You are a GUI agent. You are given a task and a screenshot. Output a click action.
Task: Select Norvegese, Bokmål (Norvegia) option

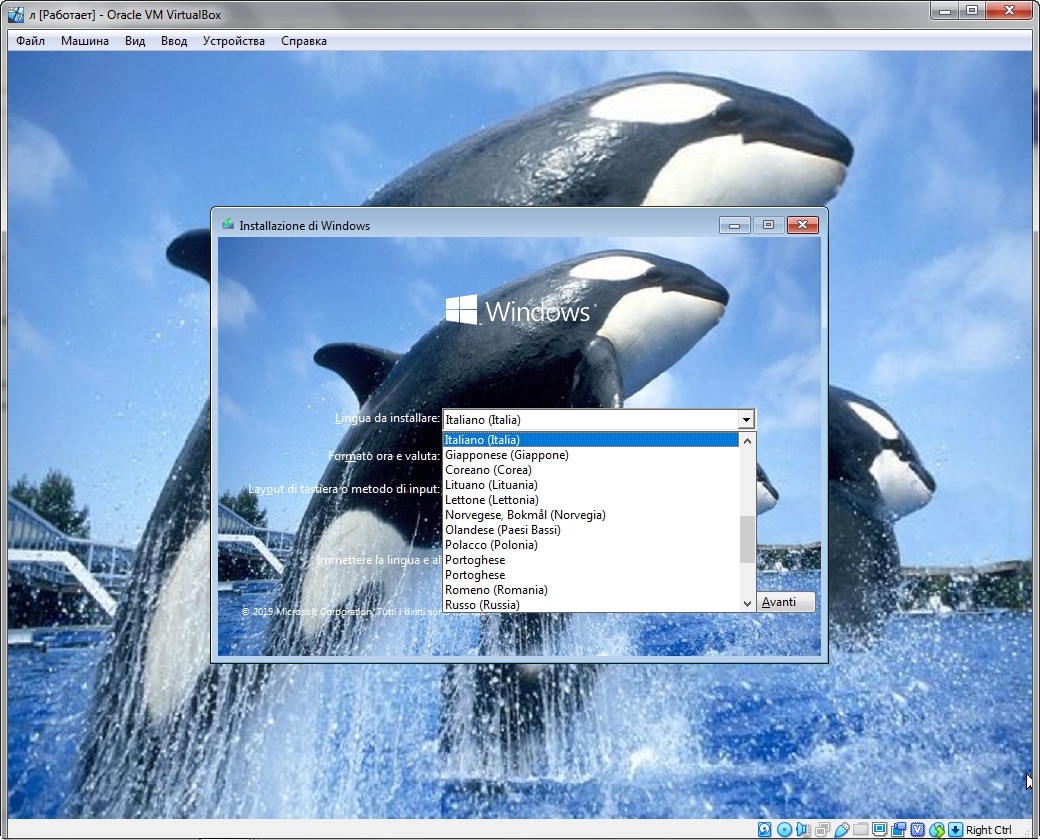coord(525,515)
